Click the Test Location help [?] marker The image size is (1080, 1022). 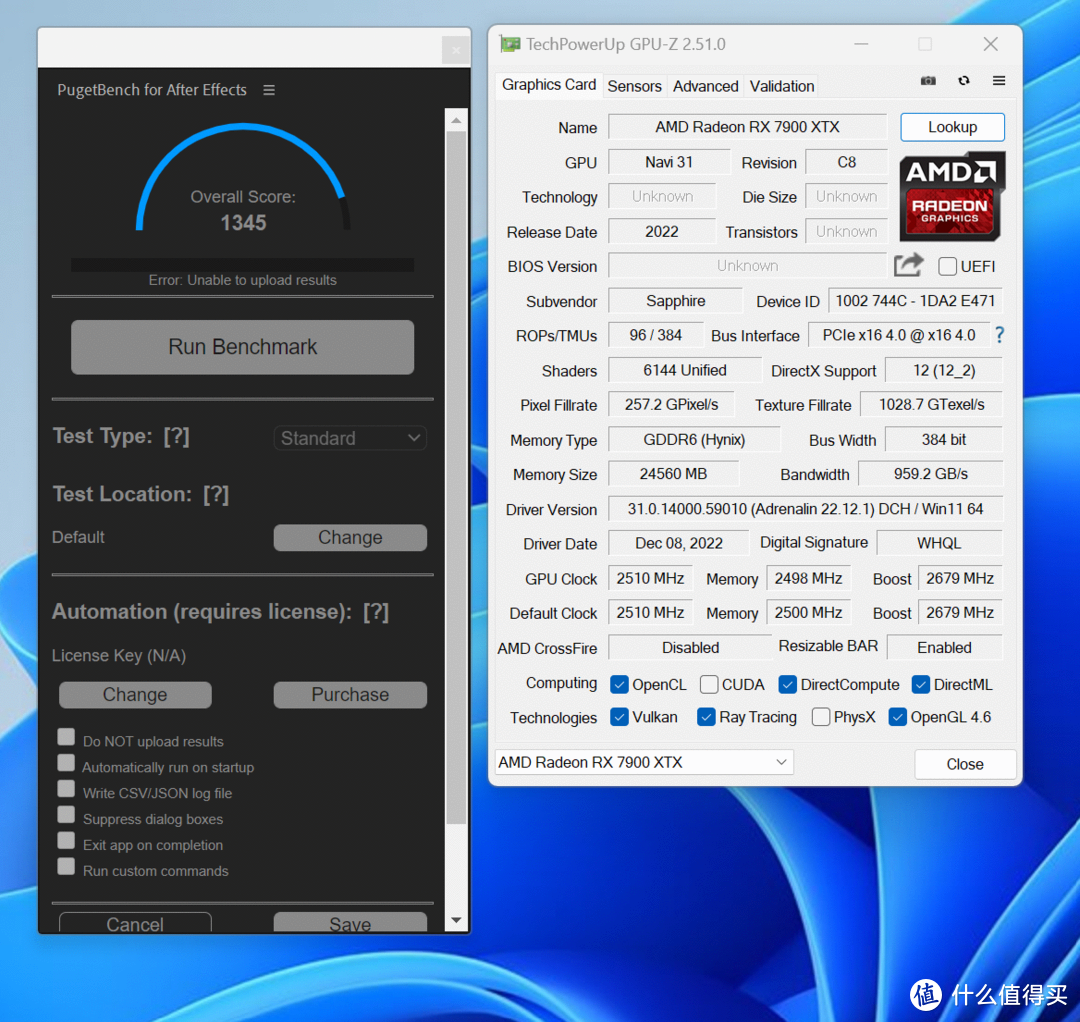[216, 494]
